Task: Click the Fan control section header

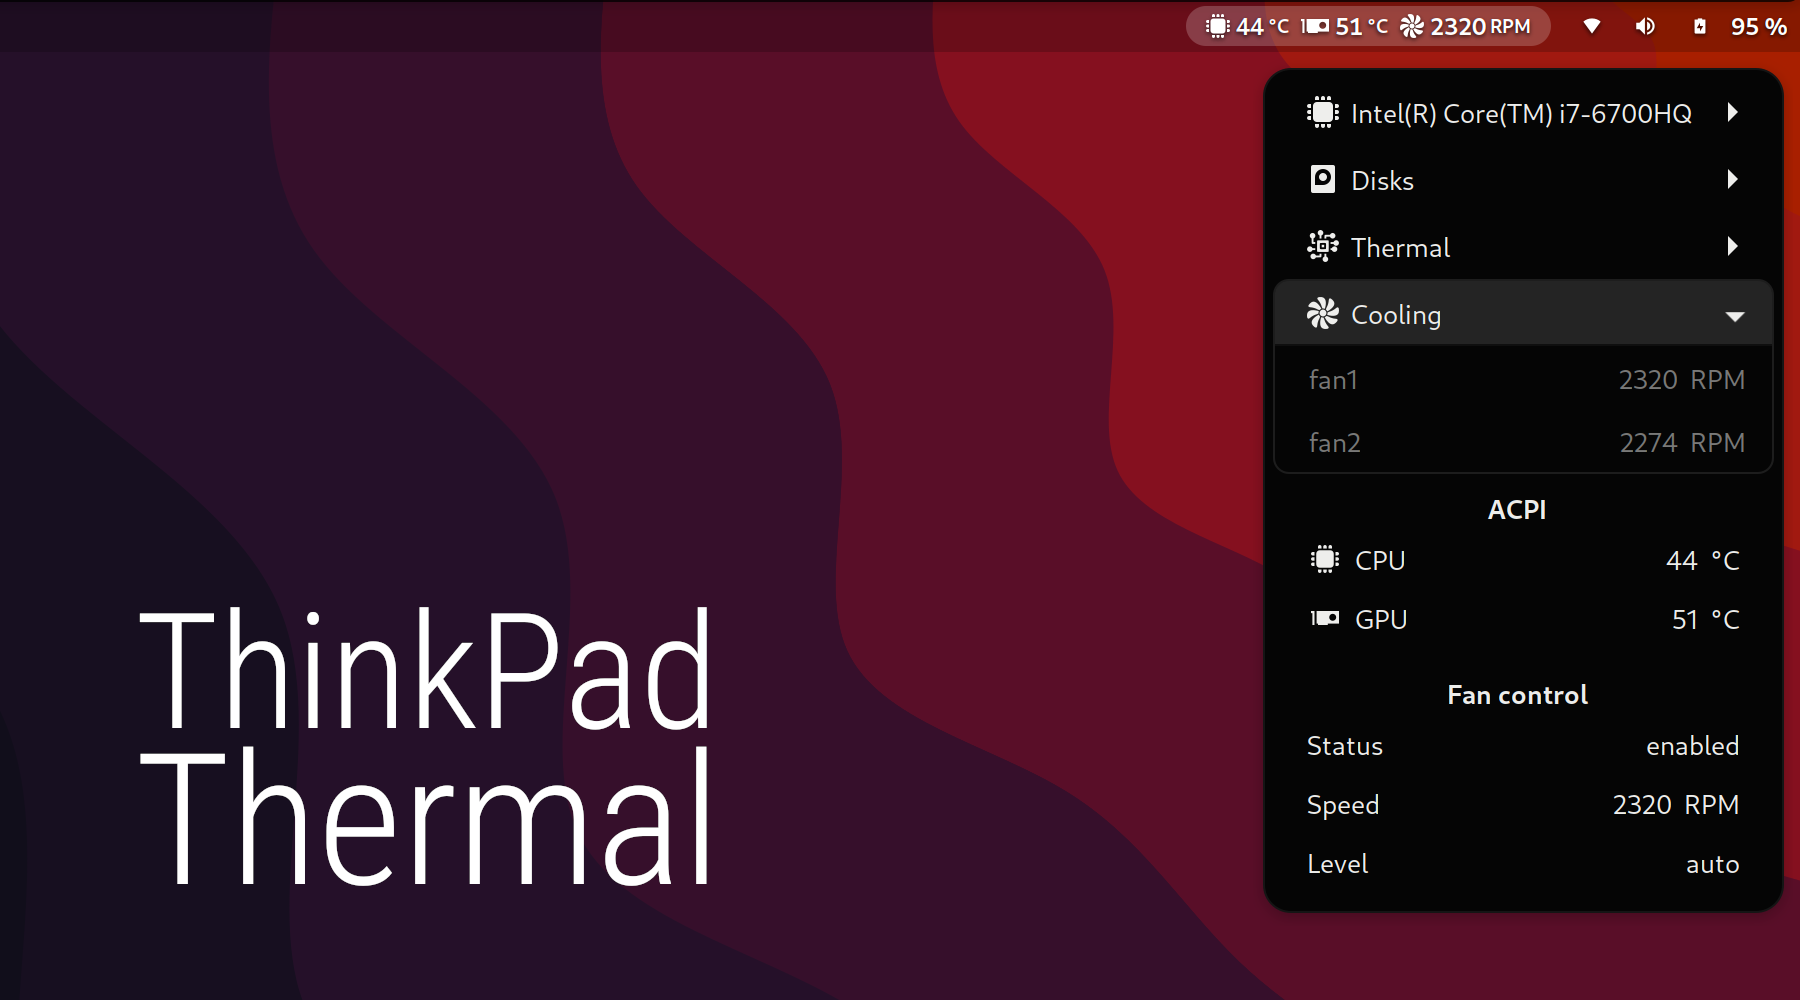Action: tap(1517, 695)
